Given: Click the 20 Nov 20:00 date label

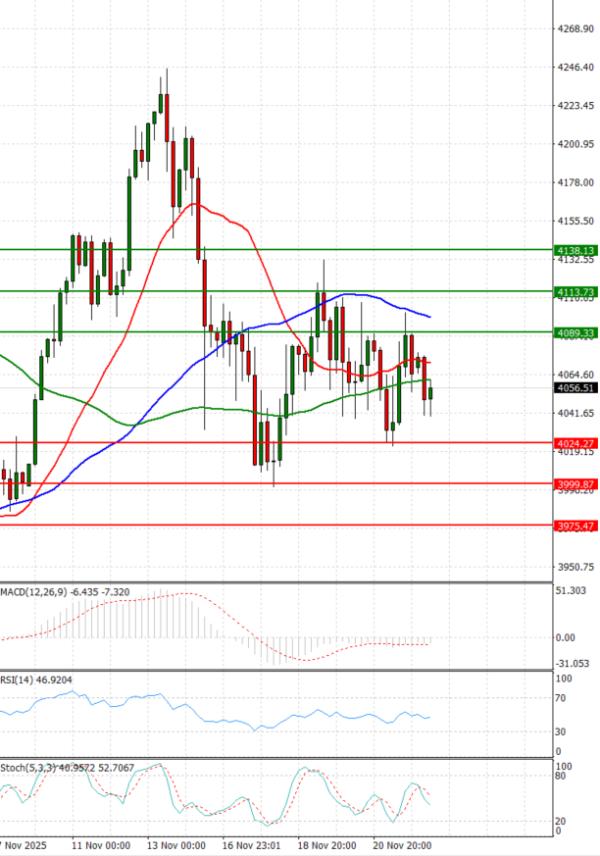Looking at the screenshot, I should coord(403,845).
